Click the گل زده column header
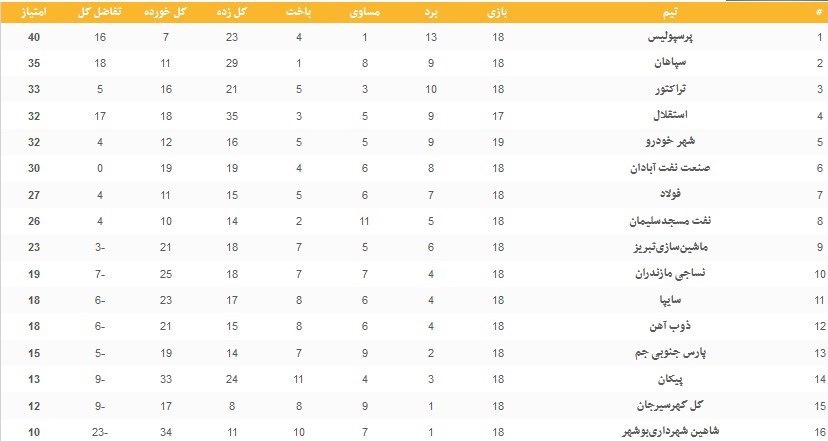Image resolution: width=828 pixels, height=441 pixels. click(233, 13)
